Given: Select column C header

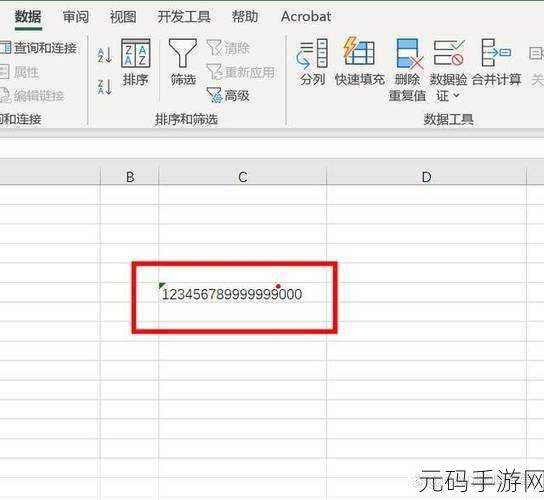Looking at the screenshot, I should pos(243,177).
